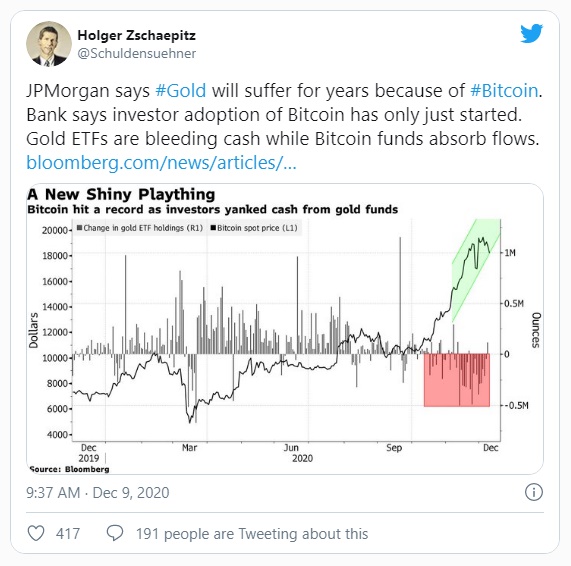571x566 pixels.
Task: Follow the #Gold hashtag
Action: point(181,90)
